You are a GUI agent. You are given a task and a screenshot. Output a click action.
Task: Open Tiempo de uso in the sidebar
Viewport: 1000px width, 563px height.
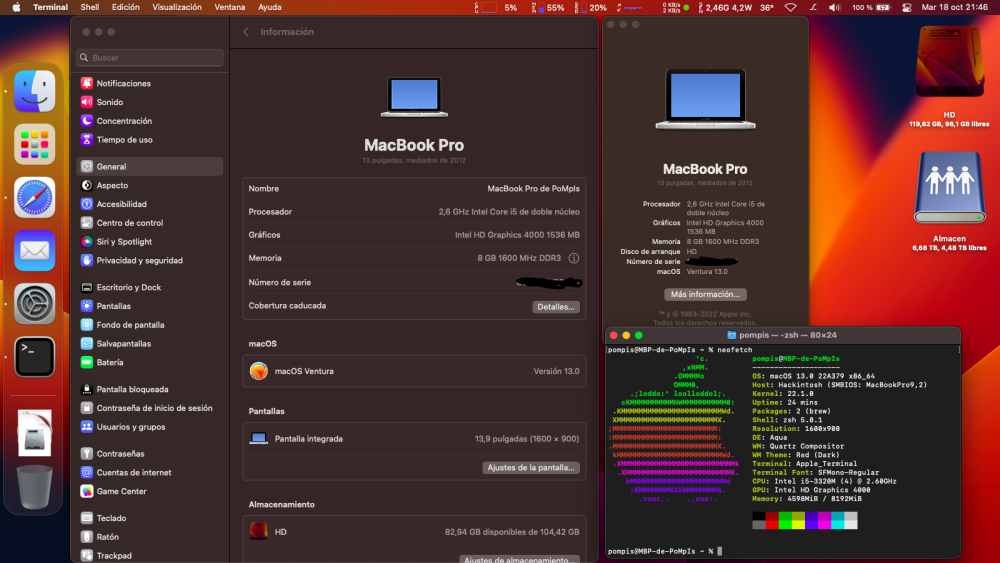point(149,140)
